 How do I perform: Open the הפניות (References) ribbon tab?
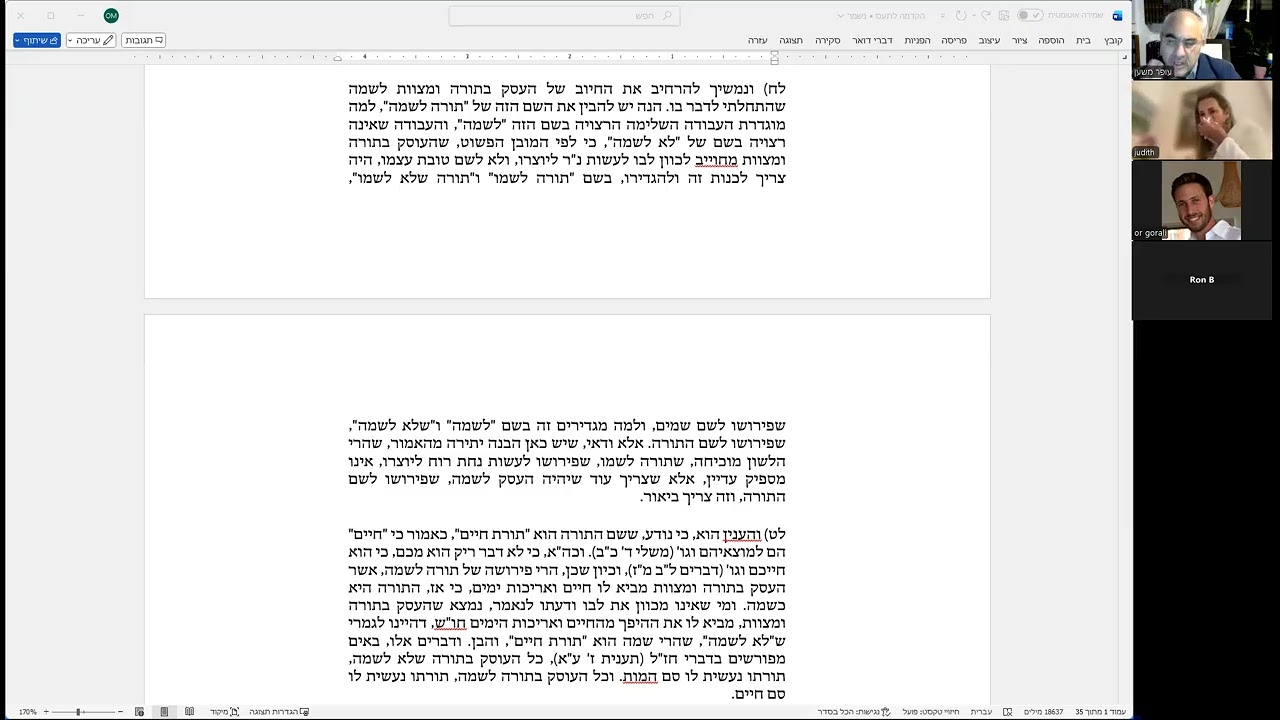pos(917,40)
